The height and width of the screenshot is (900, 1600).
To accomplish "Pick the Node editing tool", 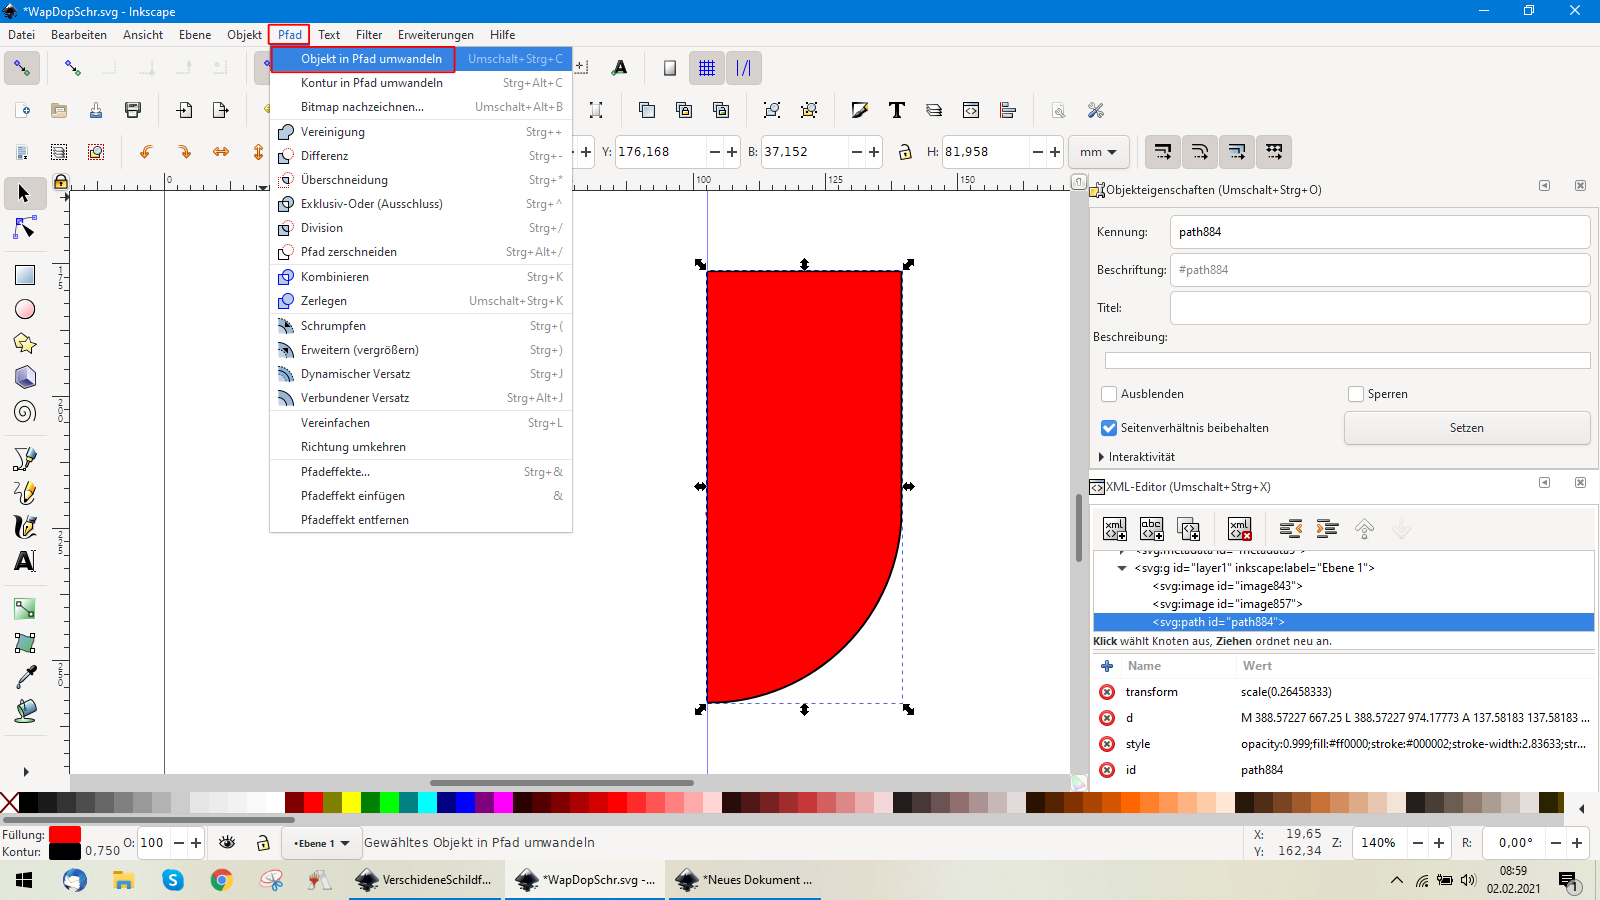I will click(x=25, y=229).
